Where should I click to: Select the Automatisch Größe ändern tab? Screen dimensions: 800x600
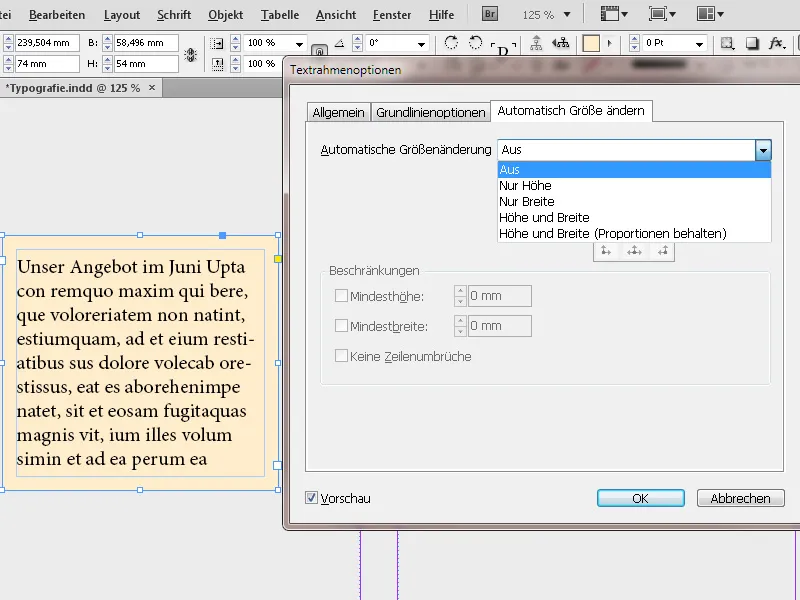tap(571, 111)
